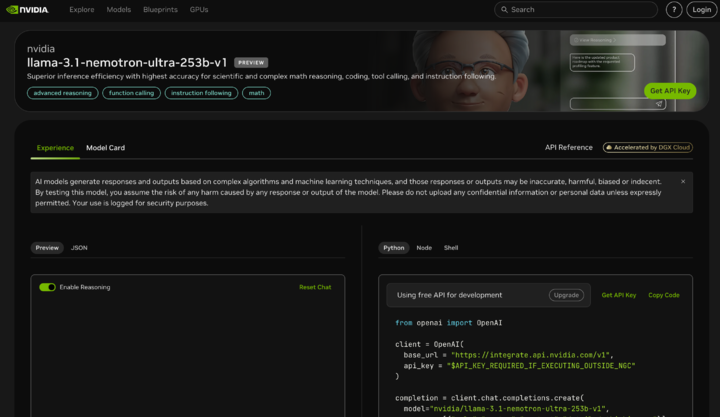Click Get API Key link above code

(x=619, y=295)
